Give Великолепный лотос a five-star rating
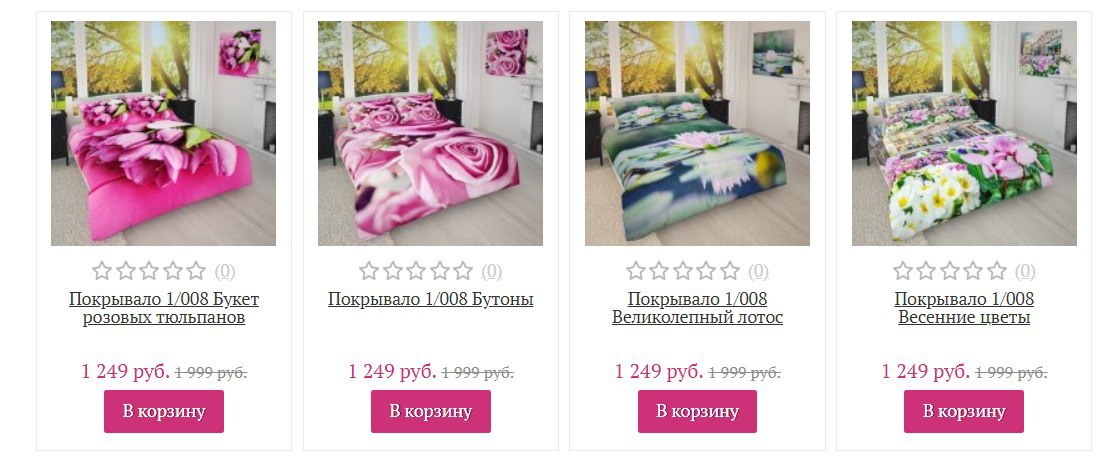The width and height of the screenshot is (1112, 472). (730, 270)
